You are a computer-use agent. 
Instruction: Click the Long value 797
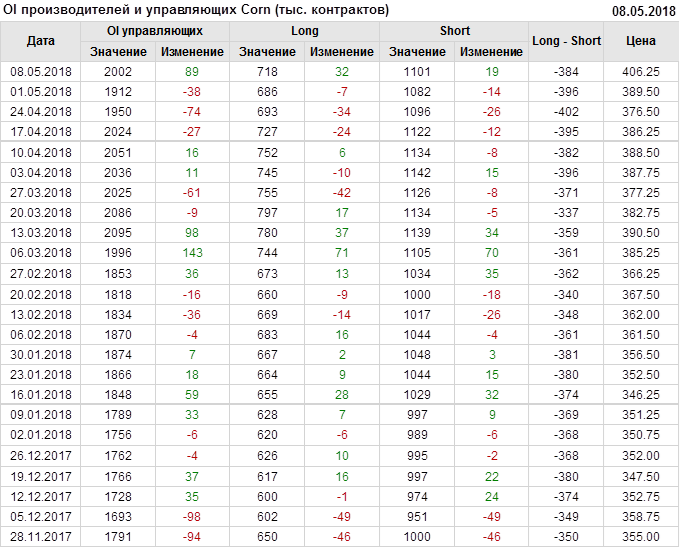pyautogui.click(x=267, y=213)
